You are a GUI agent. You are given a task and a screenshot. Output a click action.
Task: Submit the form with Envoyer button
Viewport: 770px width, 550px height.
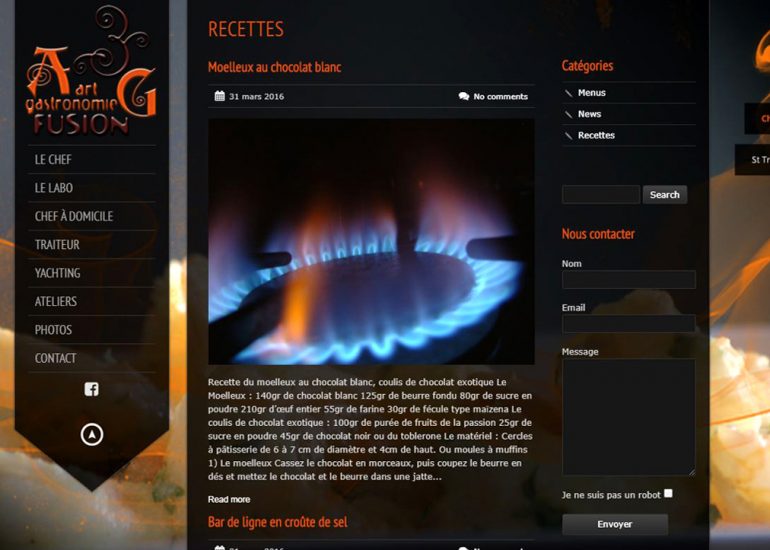[x=615, y=524]
